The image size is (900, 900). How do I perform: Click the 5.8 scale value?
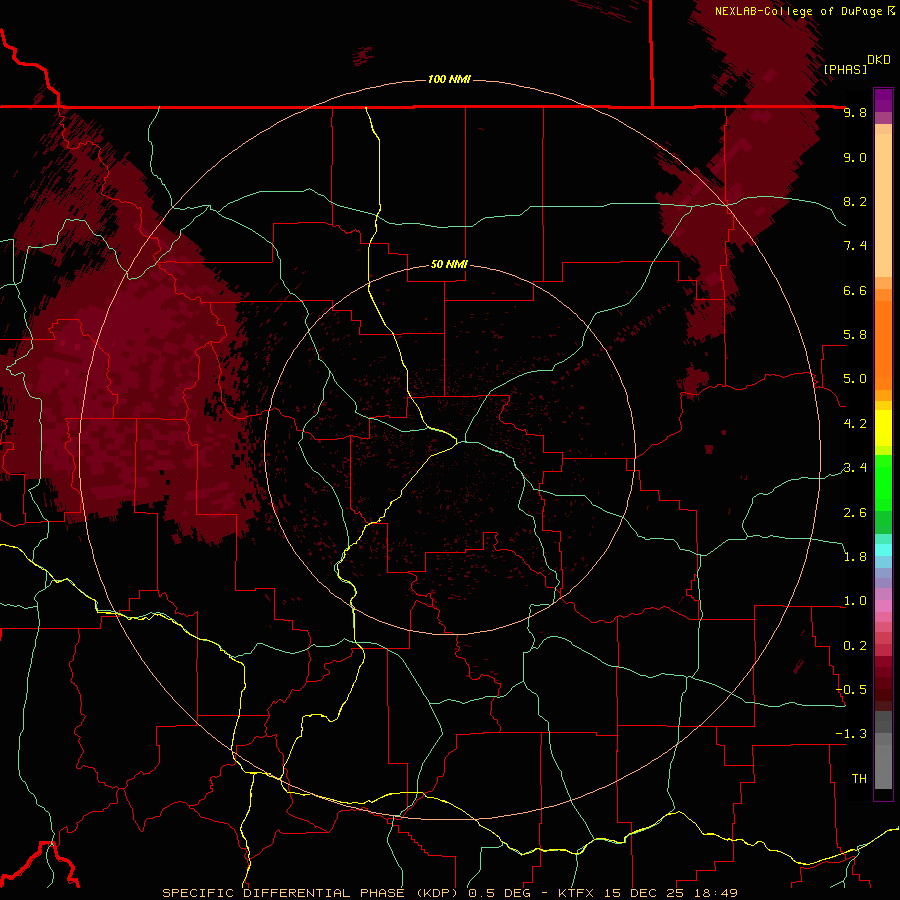[855, 335]
